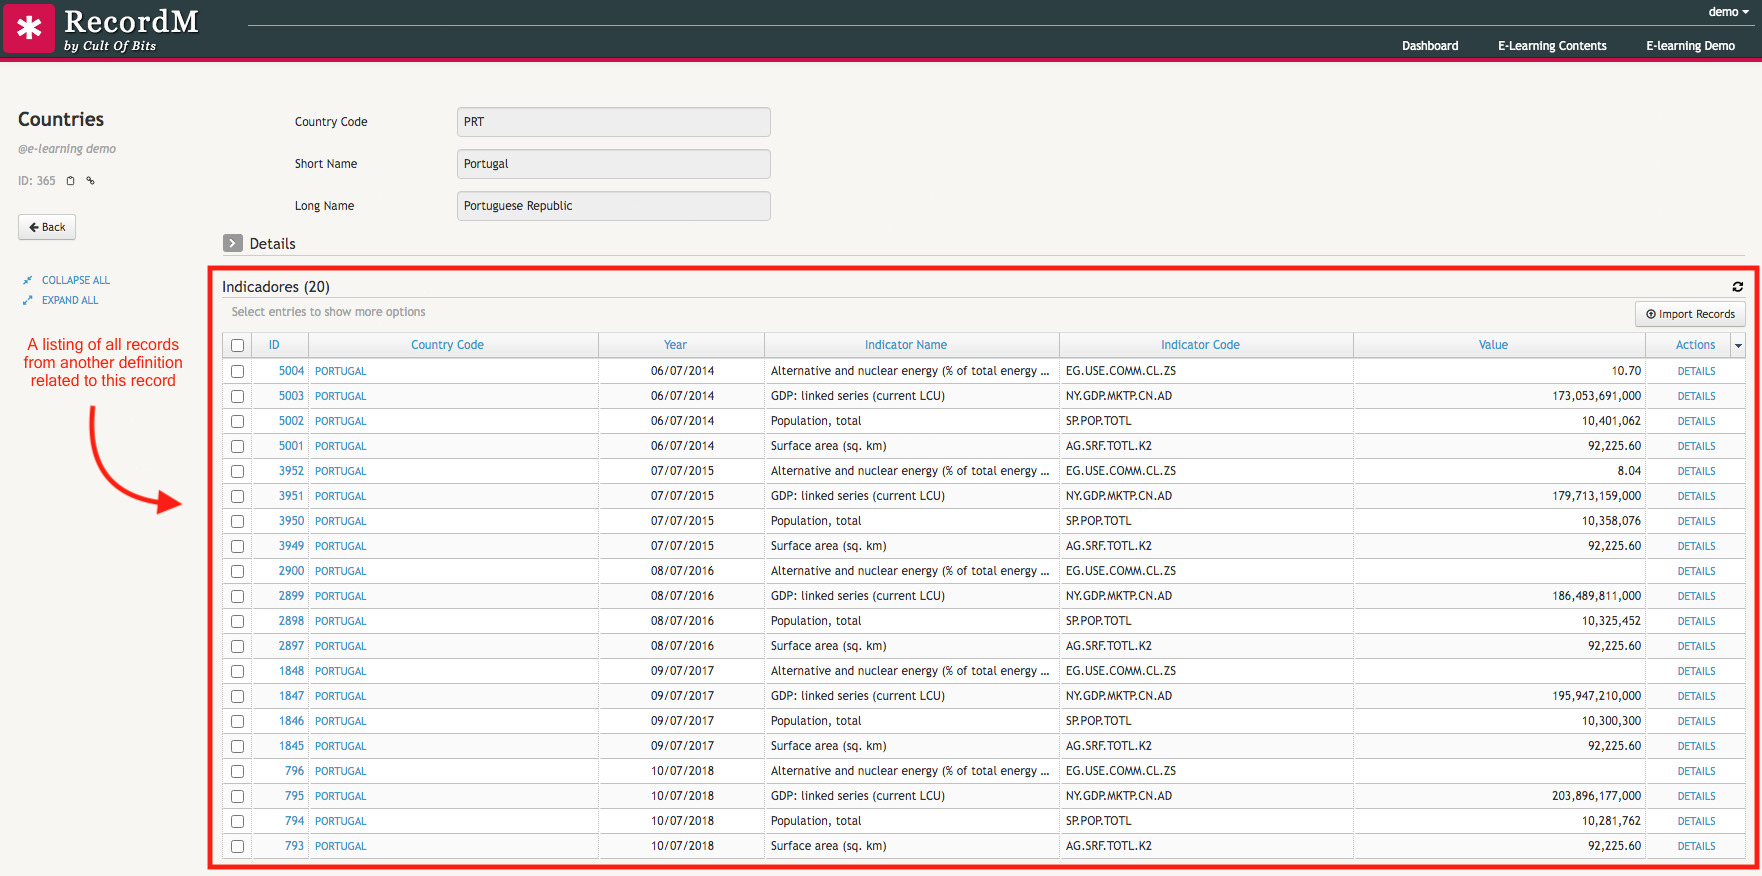Check the box for record 2900
The width and height of the screenshot is (1762, 876).
coord(237,571)
